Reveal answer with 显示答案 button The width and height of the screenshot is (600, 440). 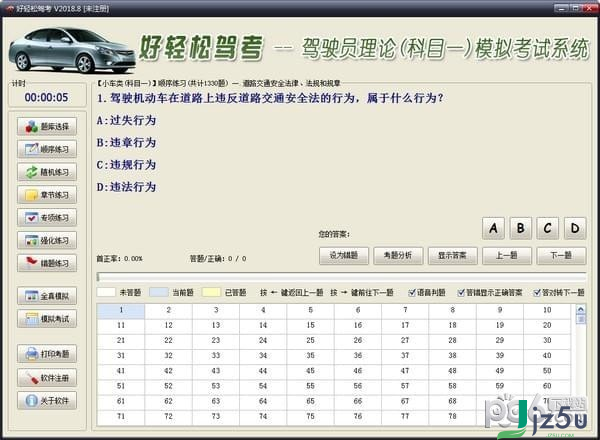click(x=452, y=256)
